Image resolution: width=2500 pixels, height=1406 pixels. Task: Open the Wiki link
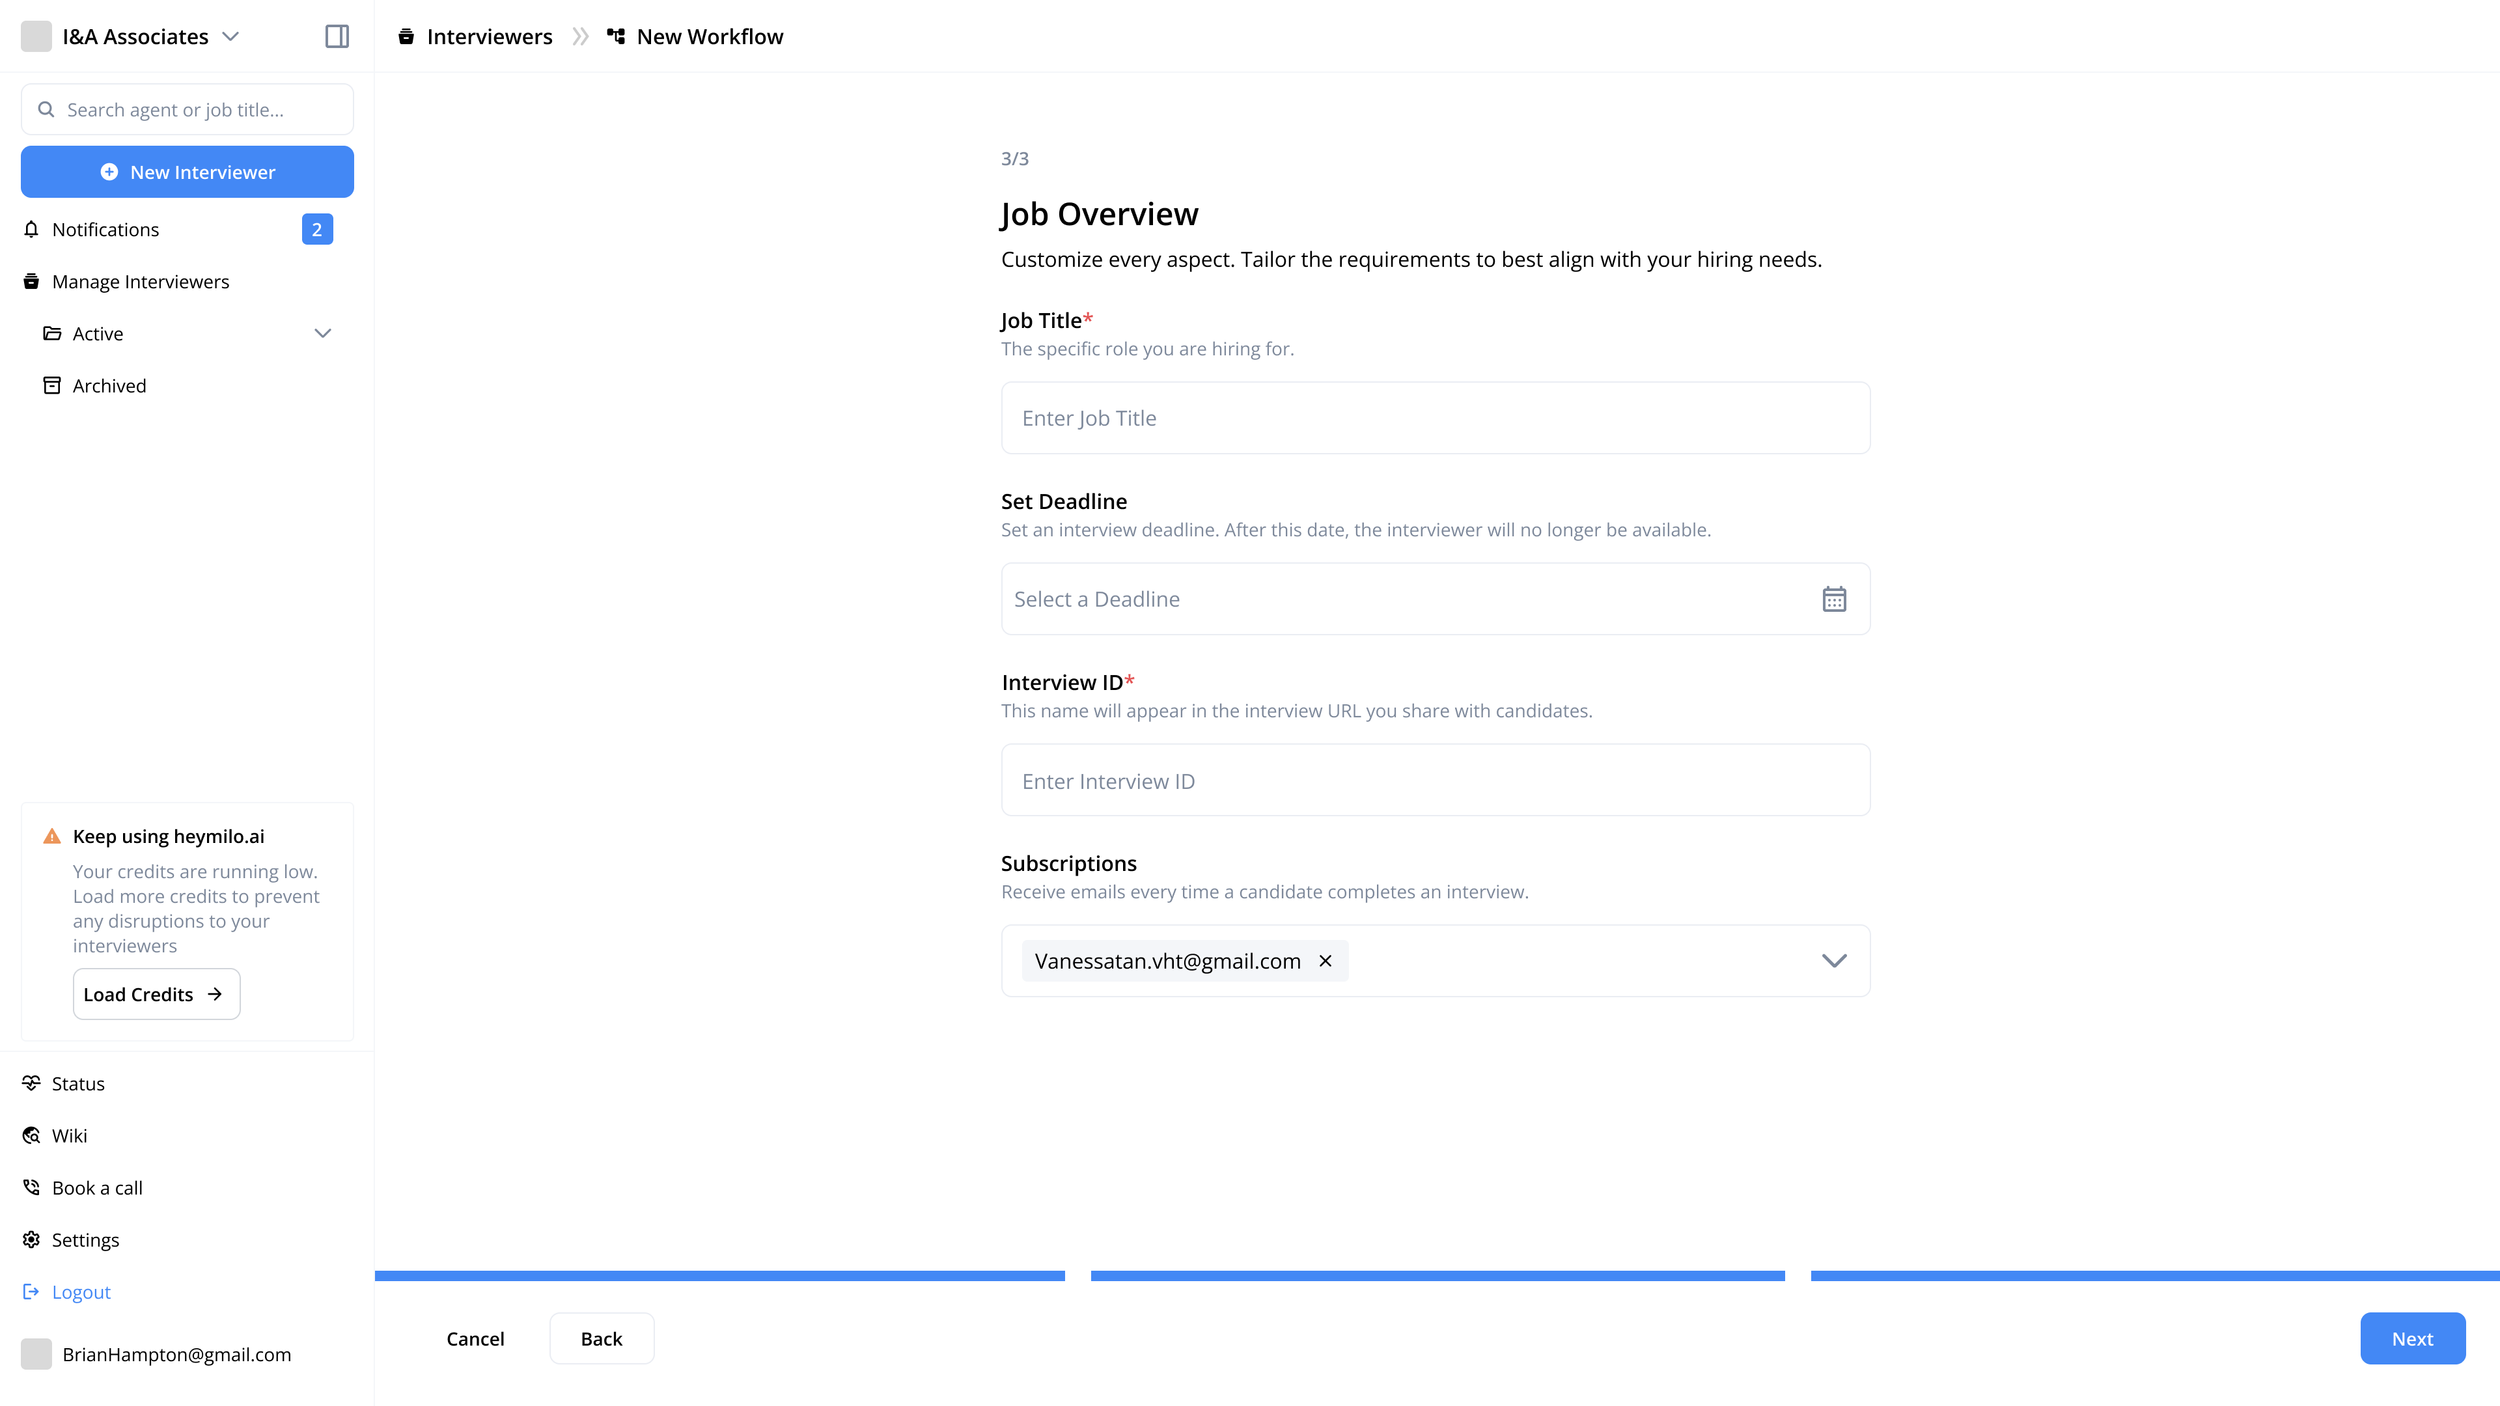pyautogui.click(x=69, y=1135)
